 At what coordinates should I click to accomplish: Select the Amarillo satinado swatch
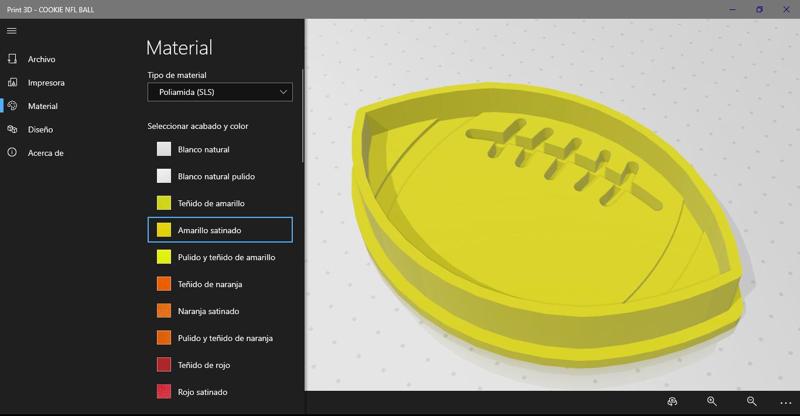[164, 230]
